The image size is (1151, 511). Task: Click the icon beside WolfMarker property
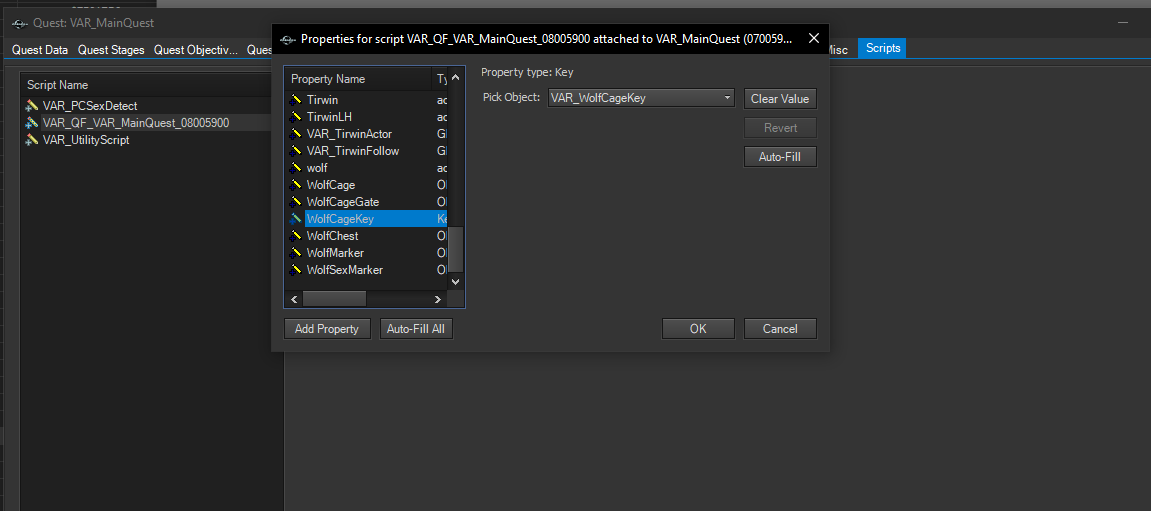pyautogui.click(x=296, y=253)
